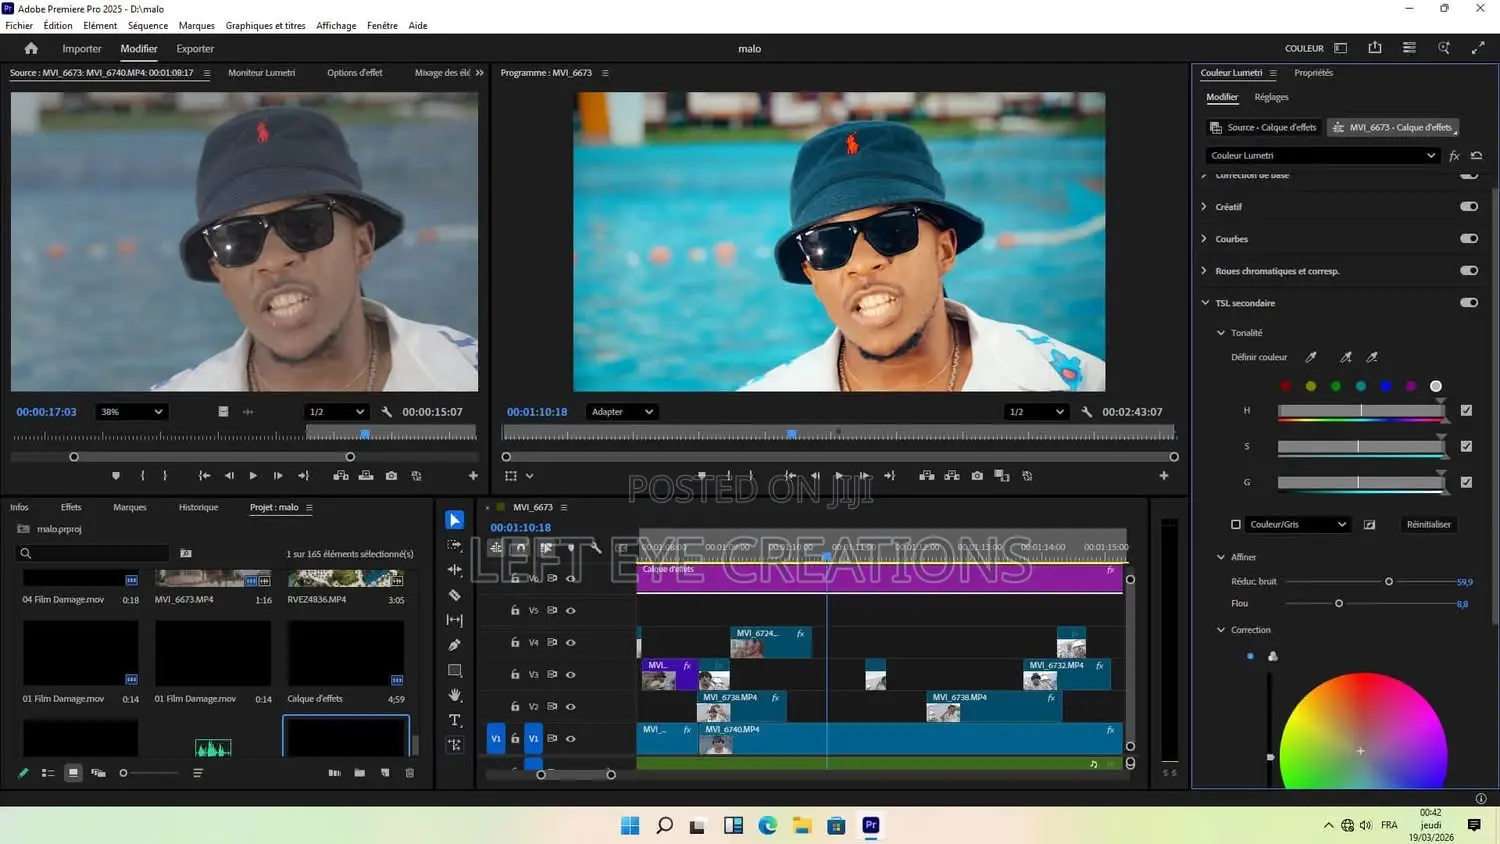Export frame from Program monitor camera icon
Screen dimensions: 1500x844
pyautogui.click(x=977, y=476)
